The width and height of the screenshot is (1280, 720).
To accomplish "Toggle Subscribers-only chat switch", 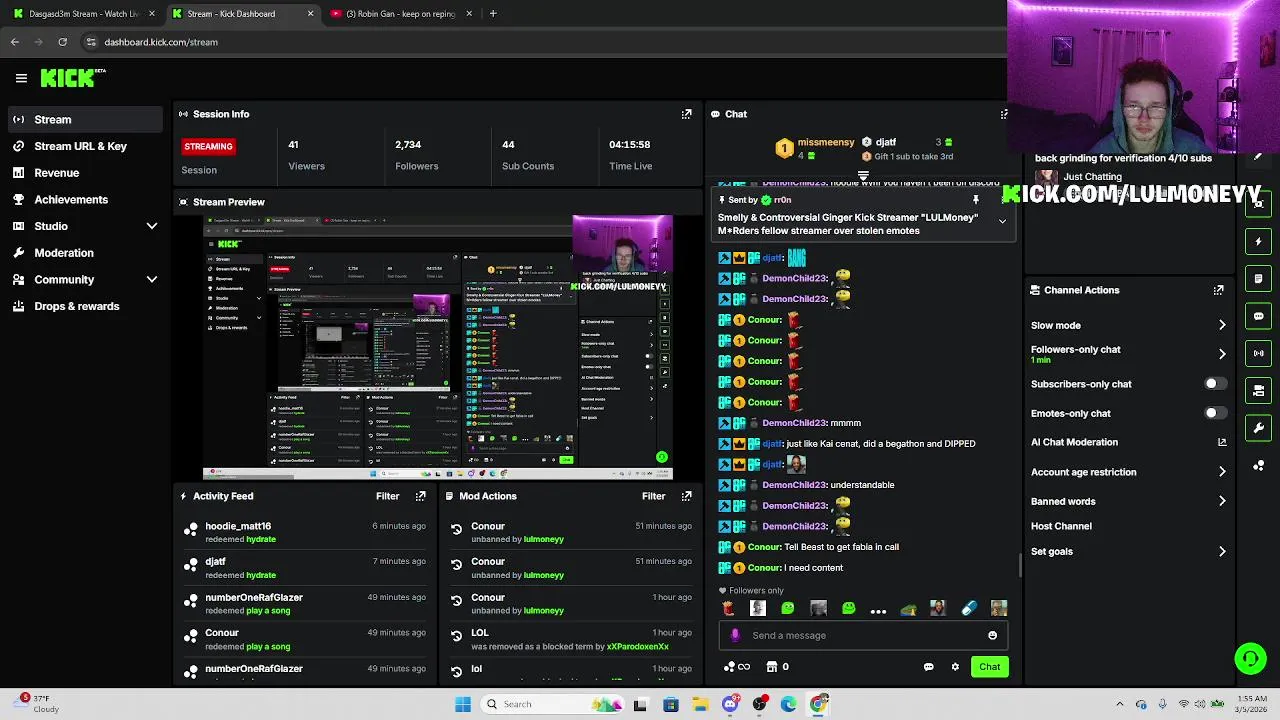I will pos(1214,384).
